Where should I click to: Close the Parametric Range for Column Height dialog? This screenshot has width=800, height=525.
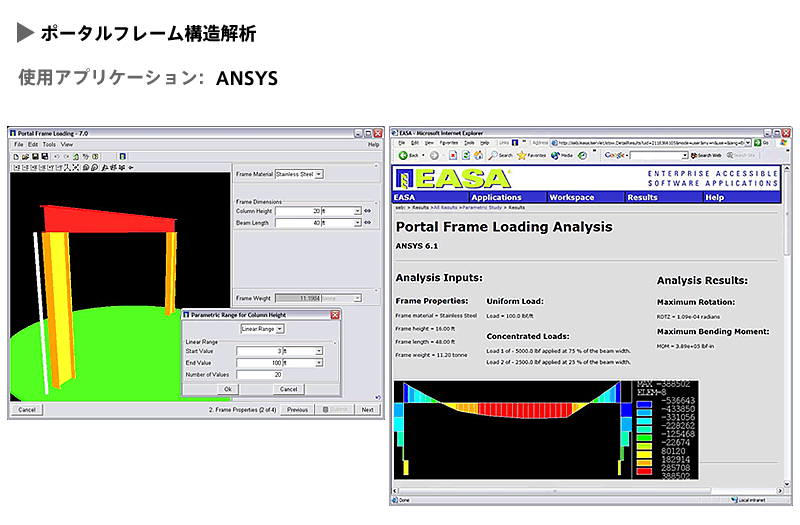335,315
